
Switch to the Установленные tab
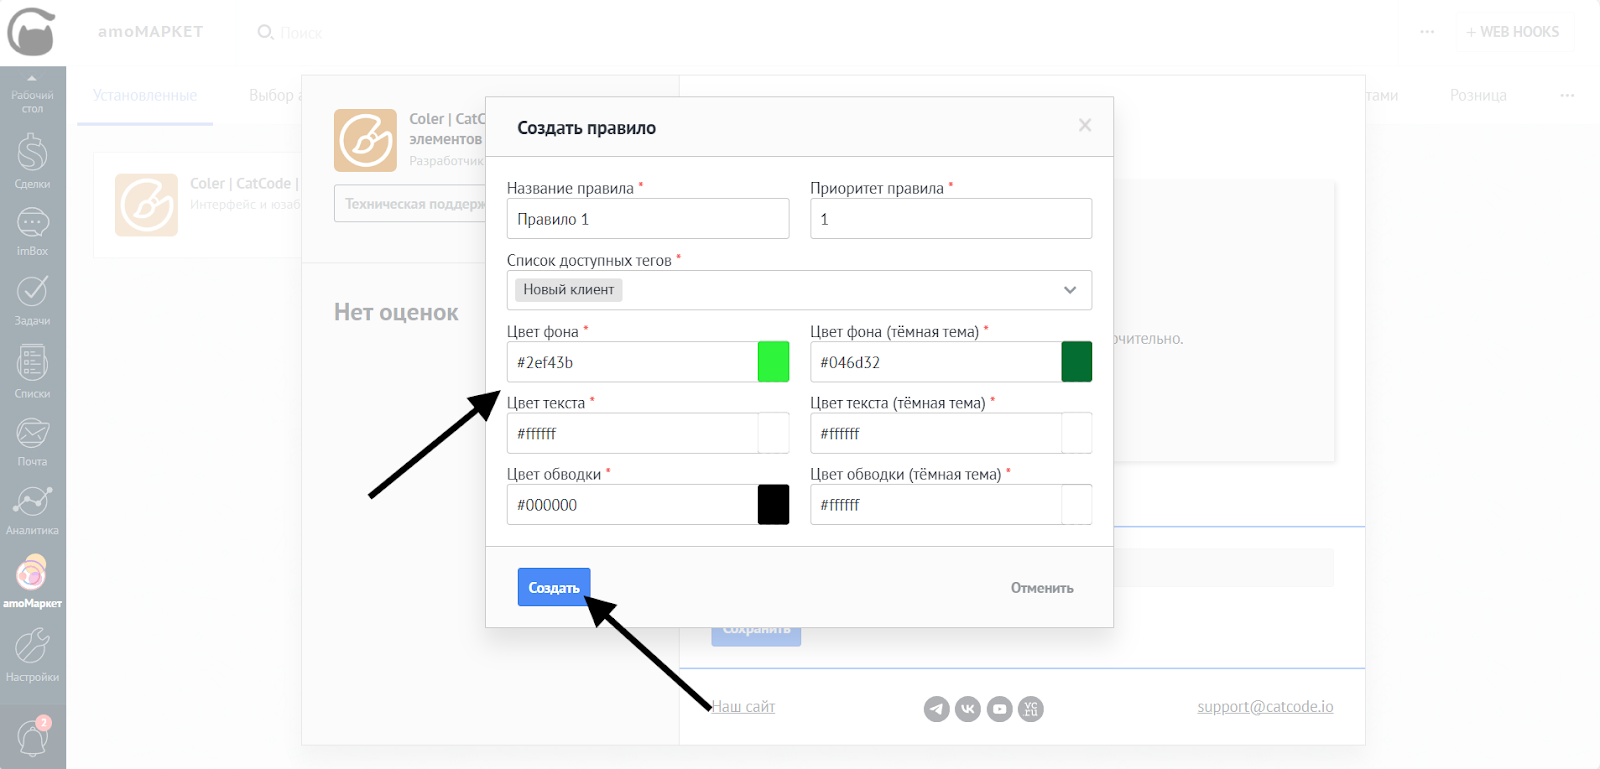pyautogui.click(x=145, y=95)
